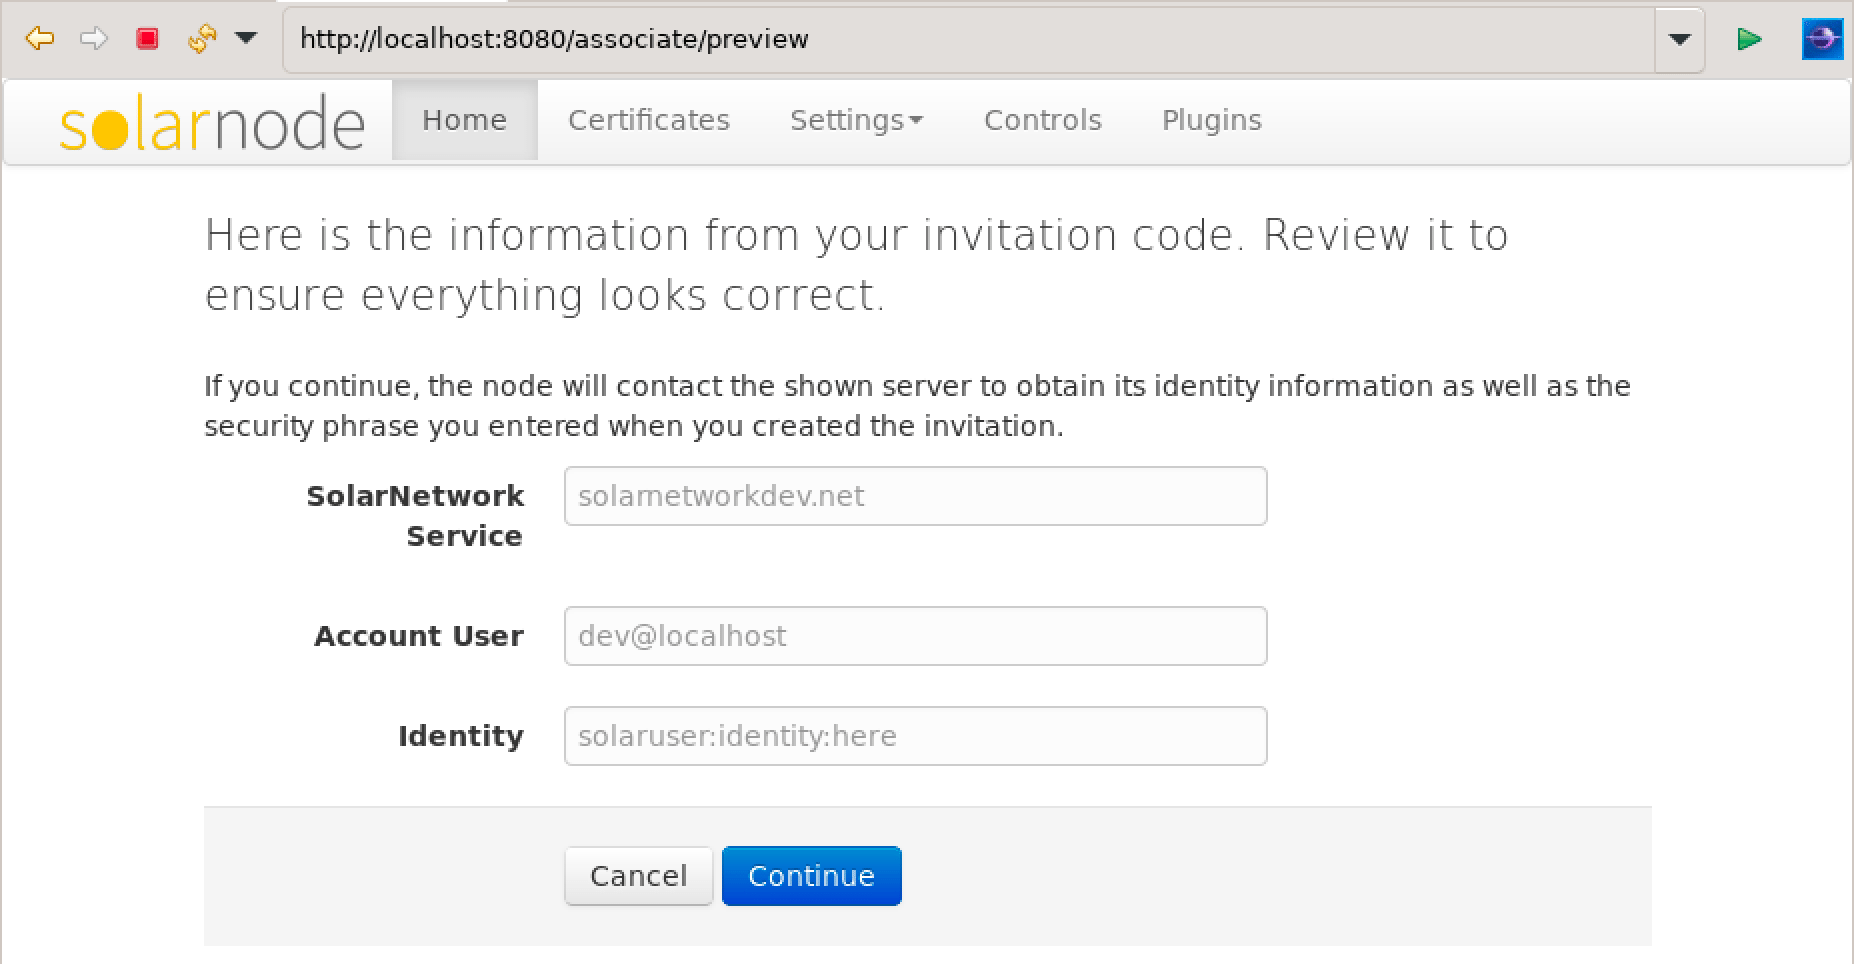Switch to the Certificates tab
Screen dimensions: 1854x964
(648, 120)
